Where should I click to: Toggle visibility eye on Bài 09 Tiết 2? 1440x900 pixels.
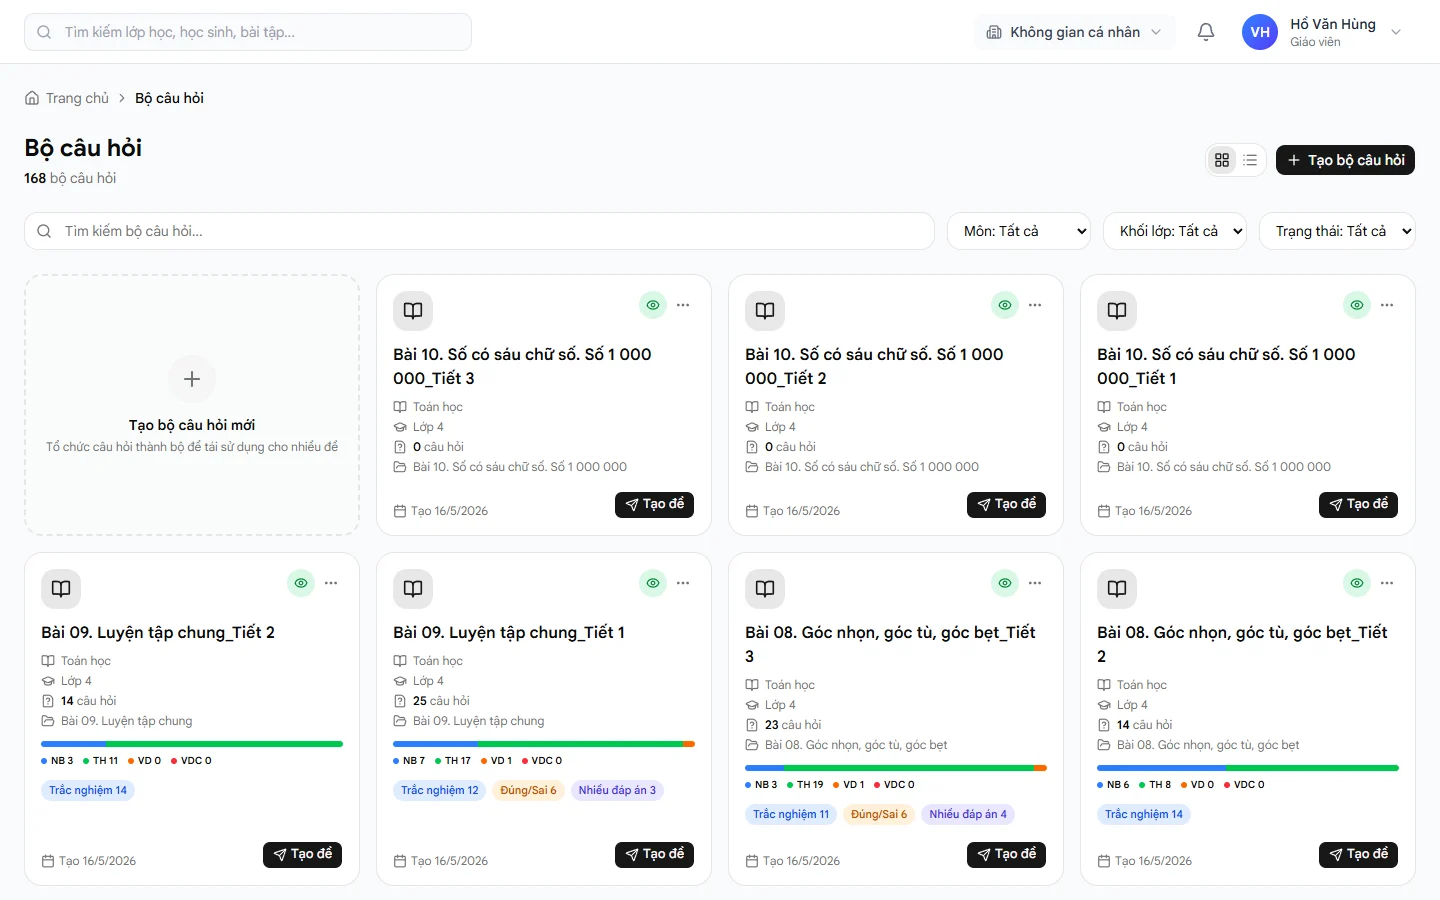301,583
